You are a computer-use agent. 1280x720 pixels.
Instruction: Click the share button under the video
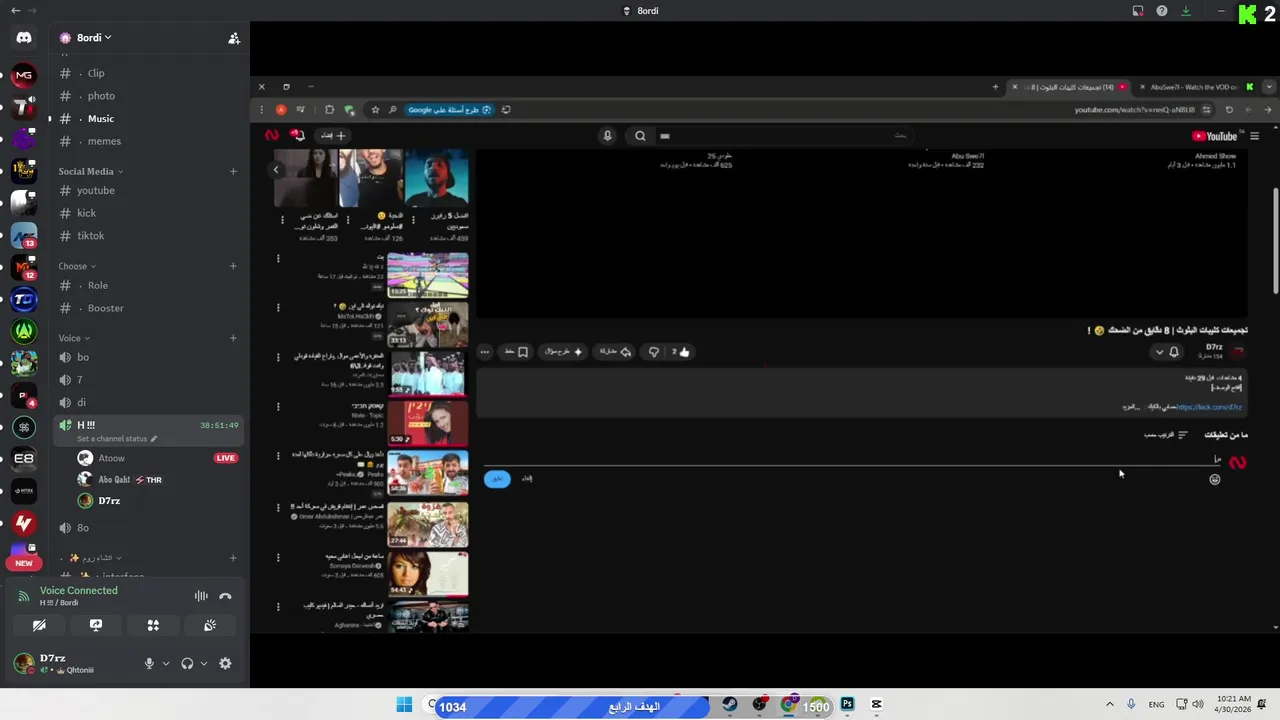[615, 352]
